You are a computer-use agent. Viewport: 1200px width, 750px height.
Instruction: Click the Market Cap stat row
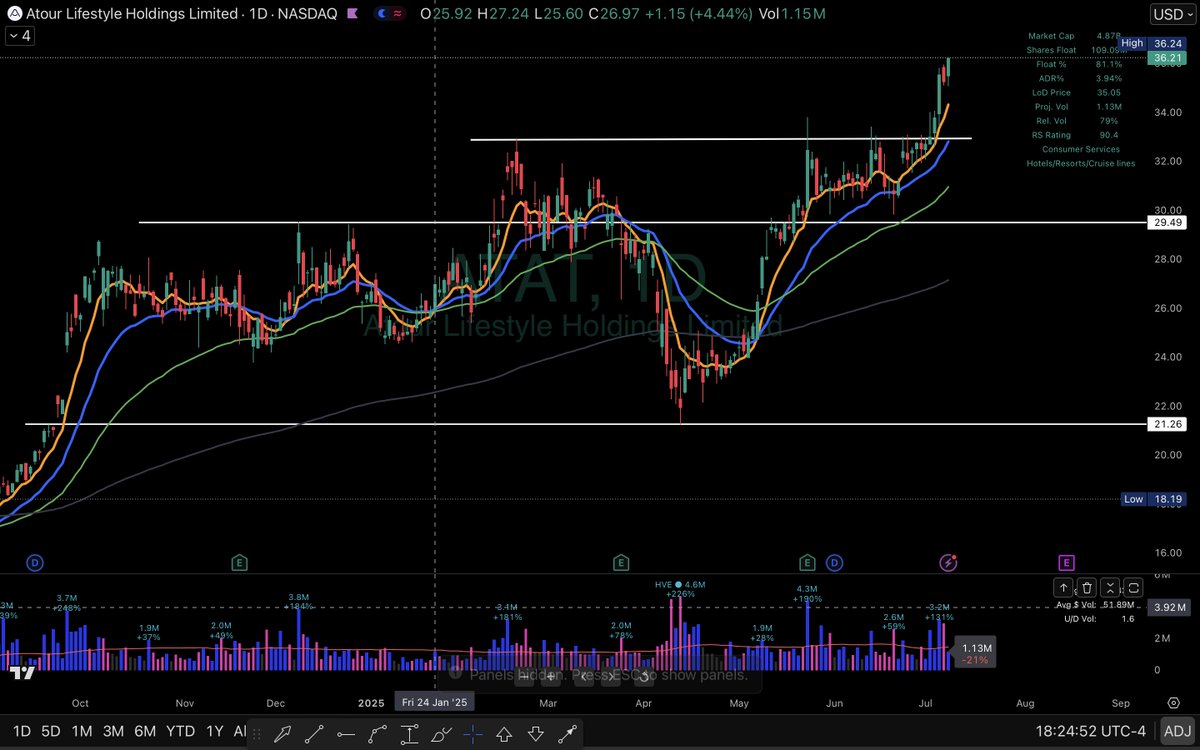1076,36
